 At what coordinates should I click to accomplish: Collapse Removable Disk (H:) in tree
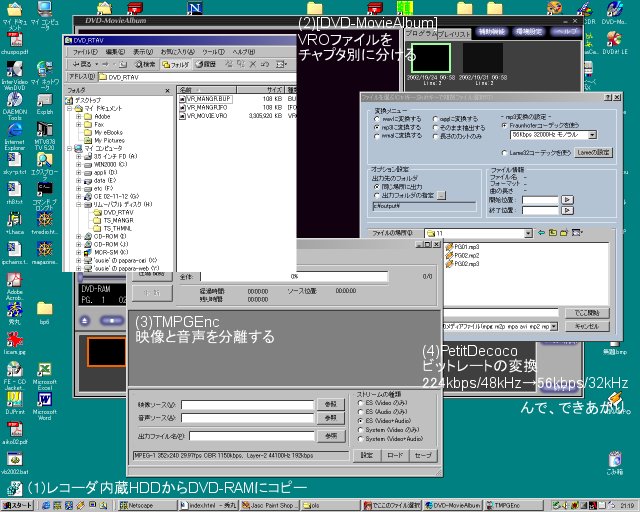[x=78, y=205]
